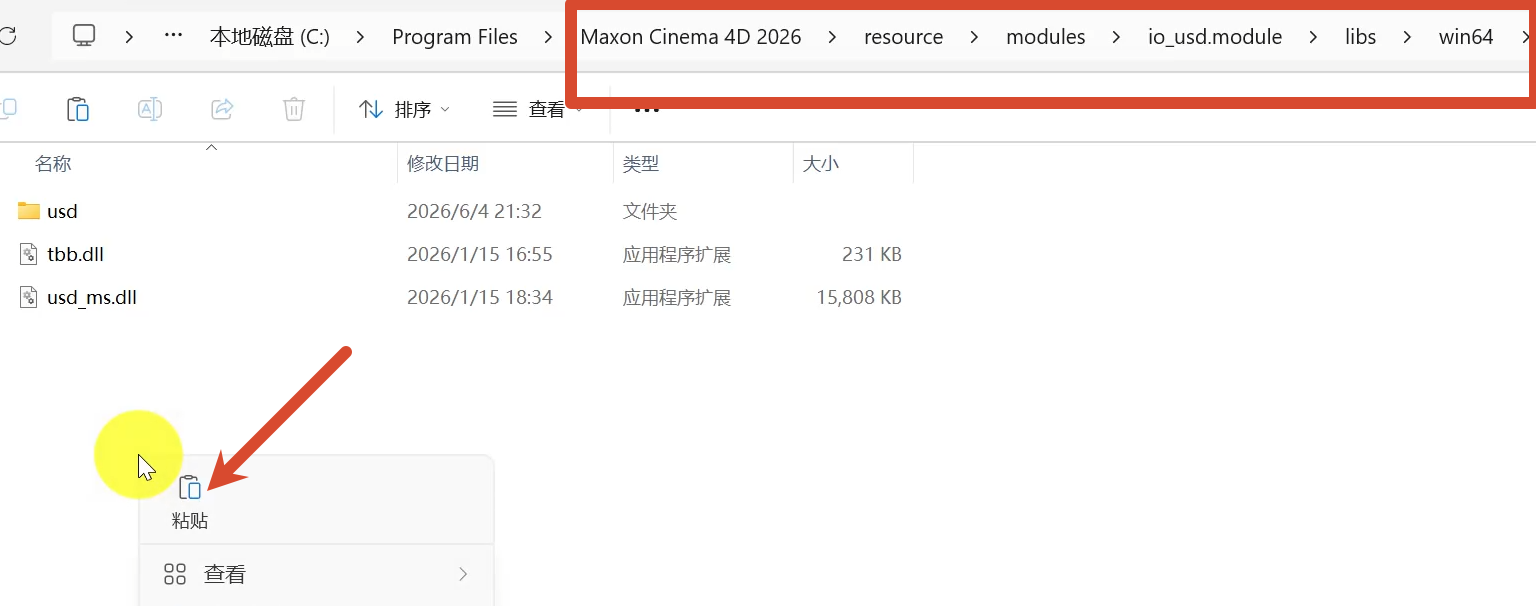
Task: Expand the chevron after Maxon Cinema 4D 2026
Action: coord(833,37)
